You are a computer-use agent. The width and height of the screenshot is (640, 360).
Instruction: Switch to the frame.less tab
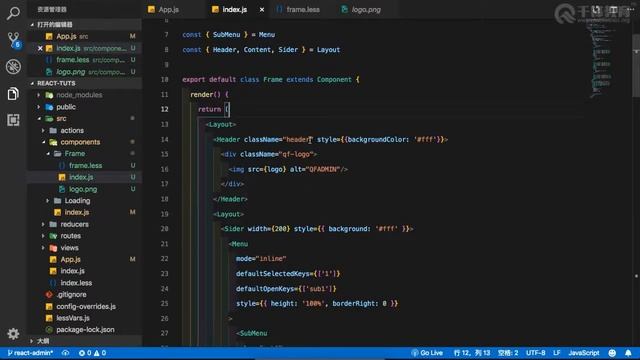click(303, 9)
